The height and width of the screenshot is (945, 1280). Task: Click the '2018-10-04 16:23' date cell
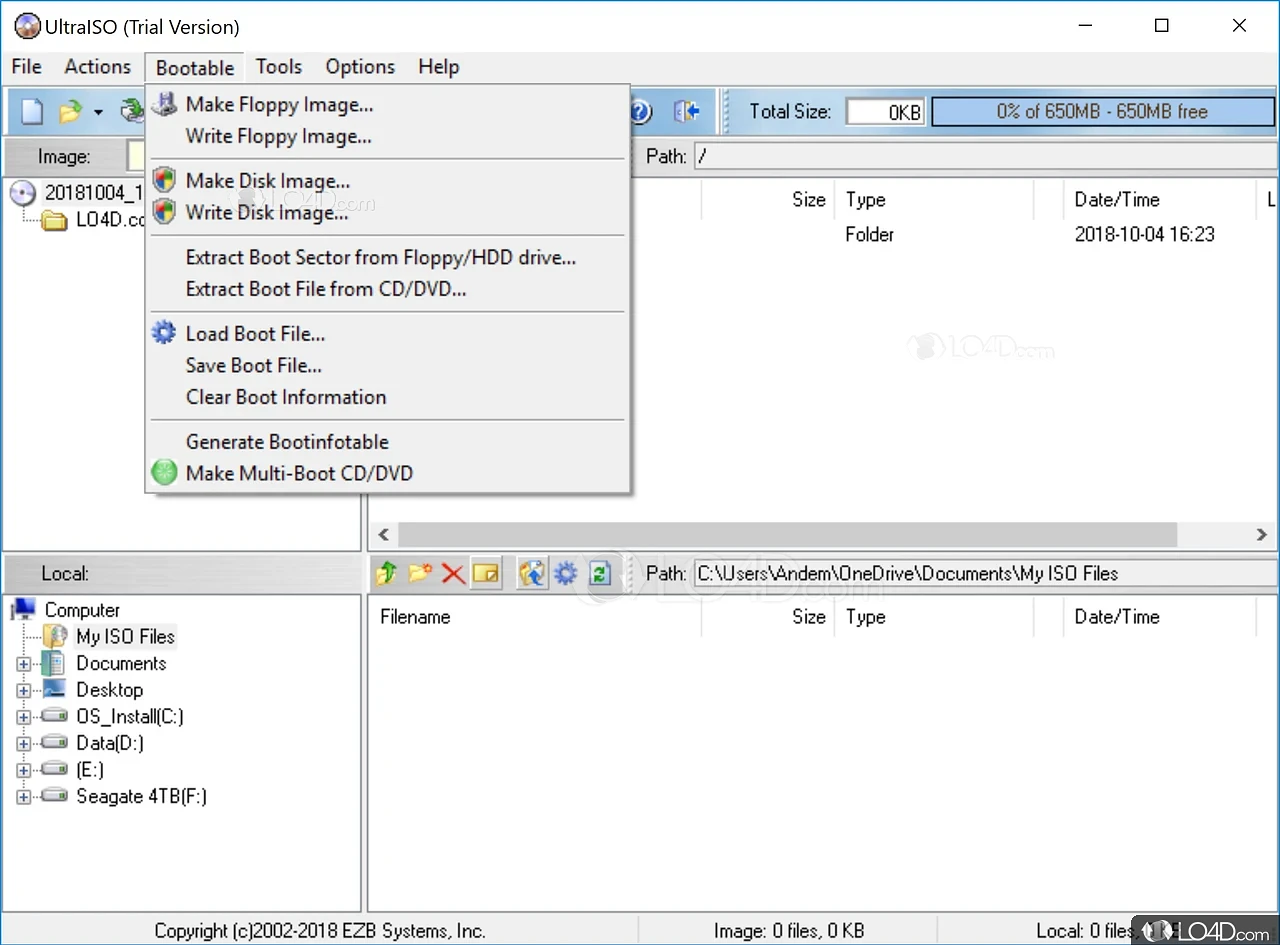coord(1144,234)
